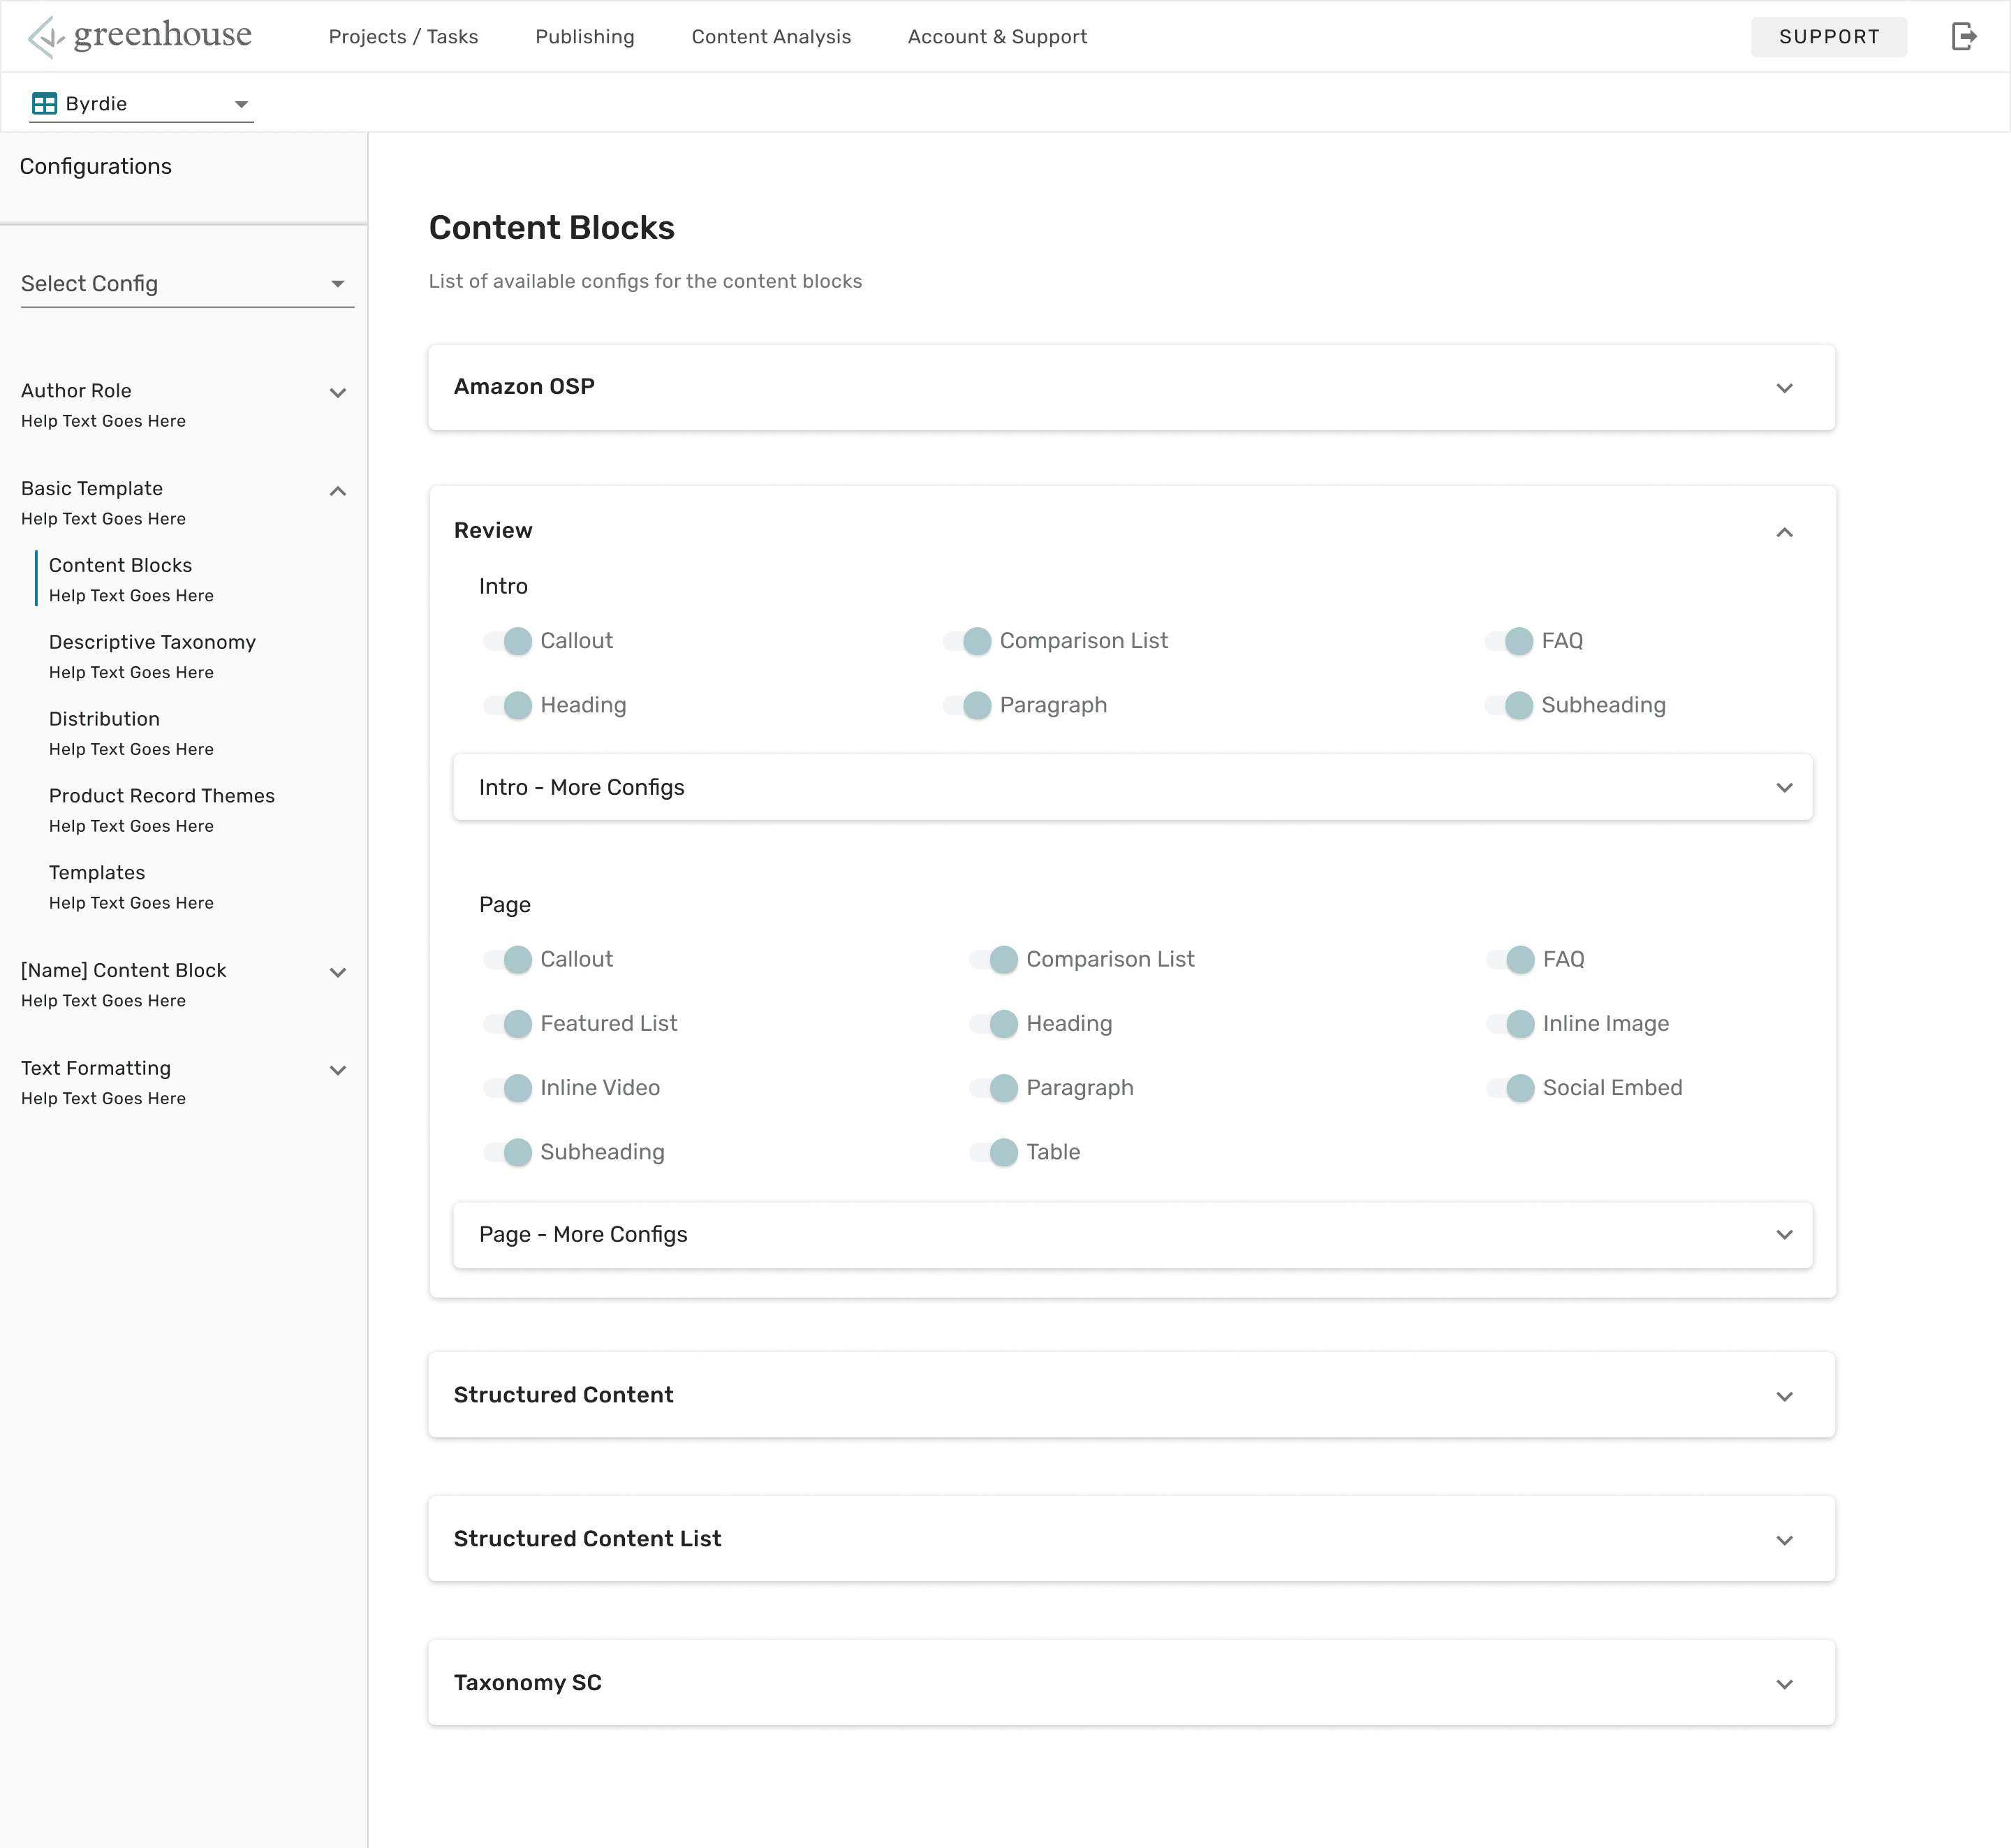Open Descriptive Taxonomy sidebar link
The image size is (2011, 1848).
pyautogui.click(x=152, y=642)
